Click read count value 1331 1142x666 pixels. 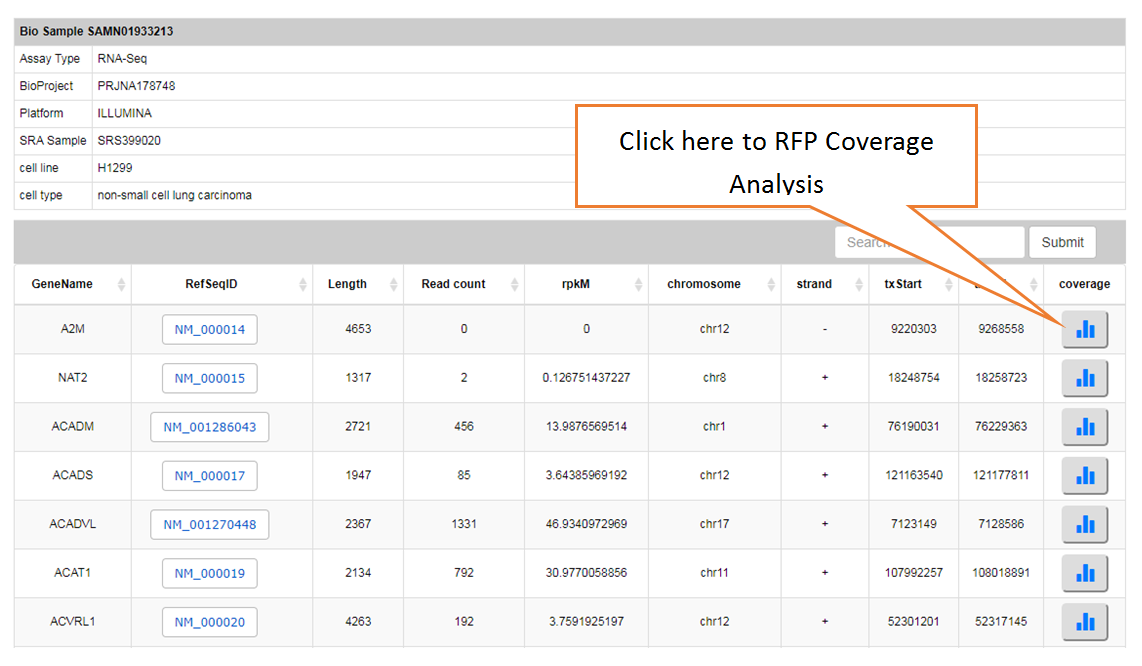464,525
